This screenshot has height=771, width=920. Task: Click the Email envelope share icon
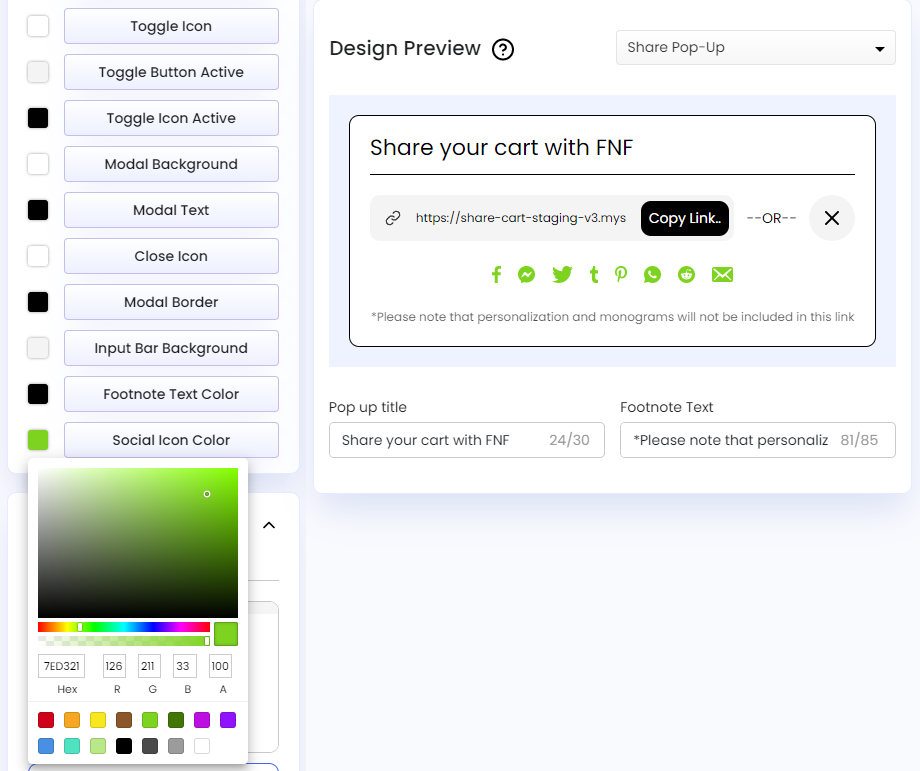[x=722, y=274]
